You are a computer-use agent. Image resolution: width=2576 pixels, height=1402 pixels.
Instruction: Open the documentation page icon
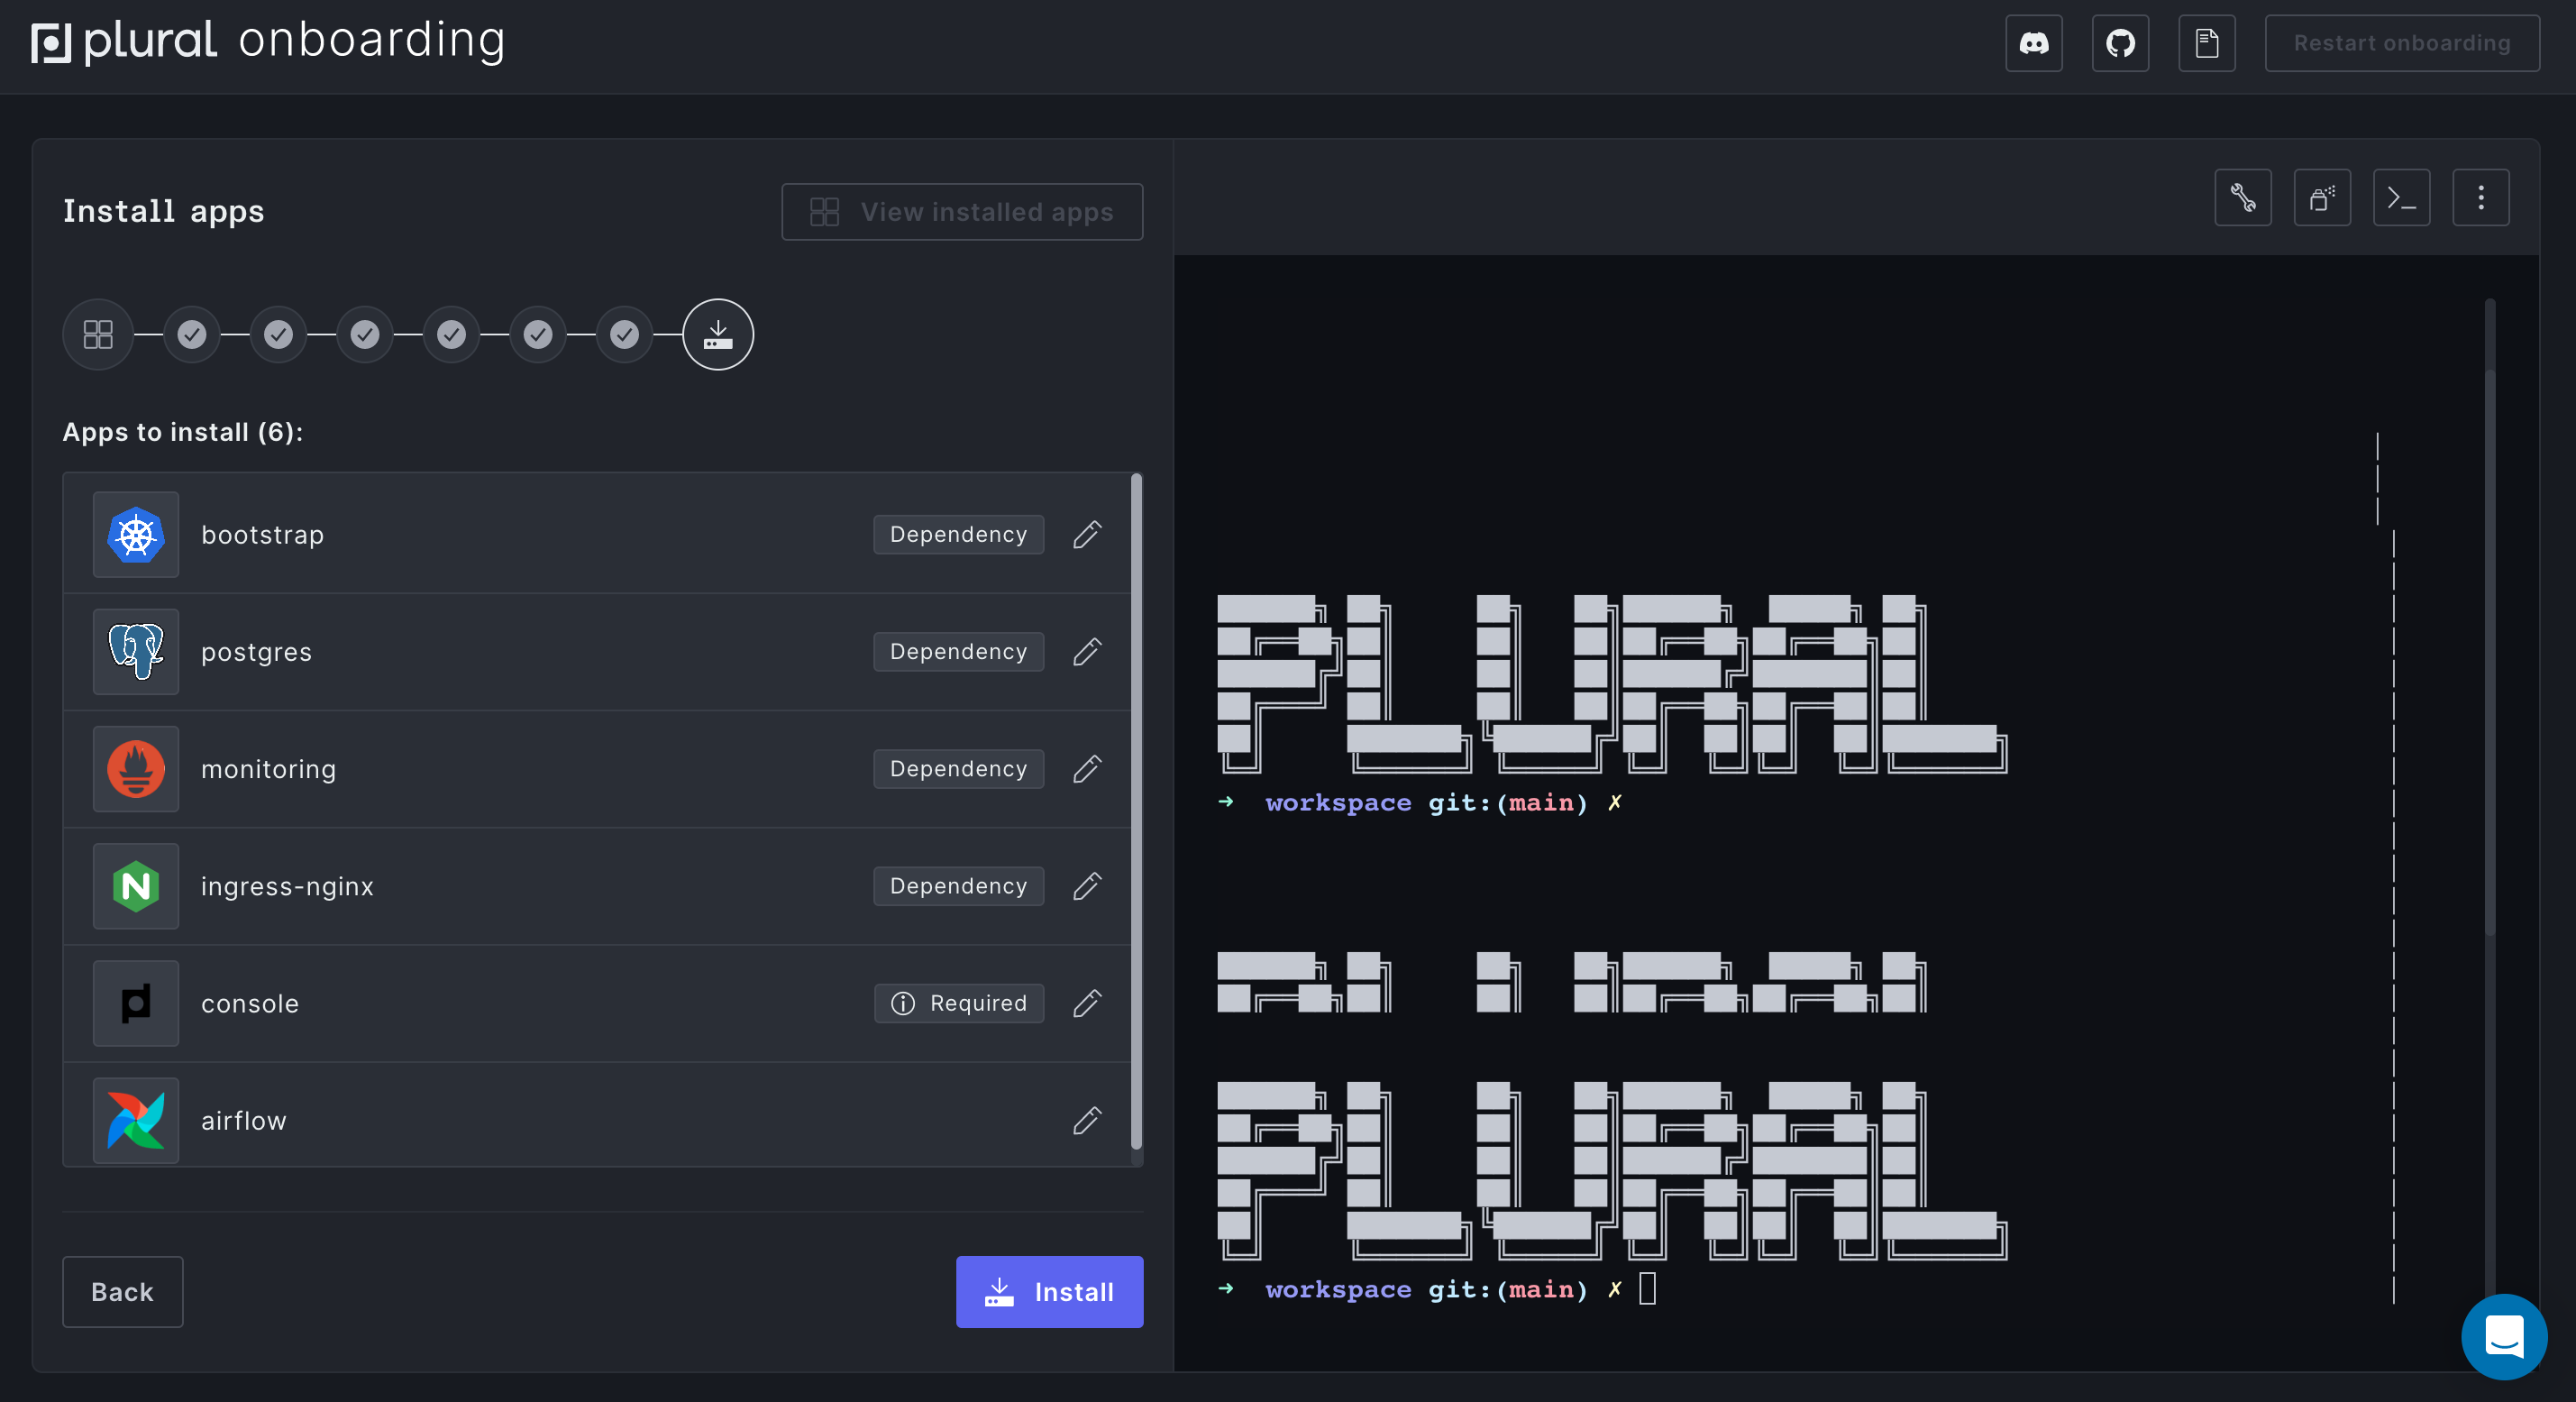click(x=2207, y=43)
